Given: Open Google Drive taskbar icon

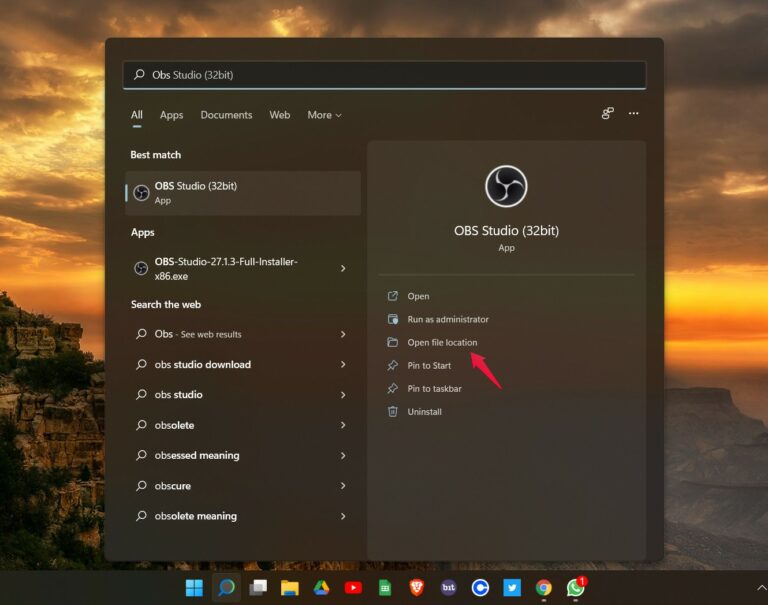Looking at the screenshot, I should tap(321, 587).
